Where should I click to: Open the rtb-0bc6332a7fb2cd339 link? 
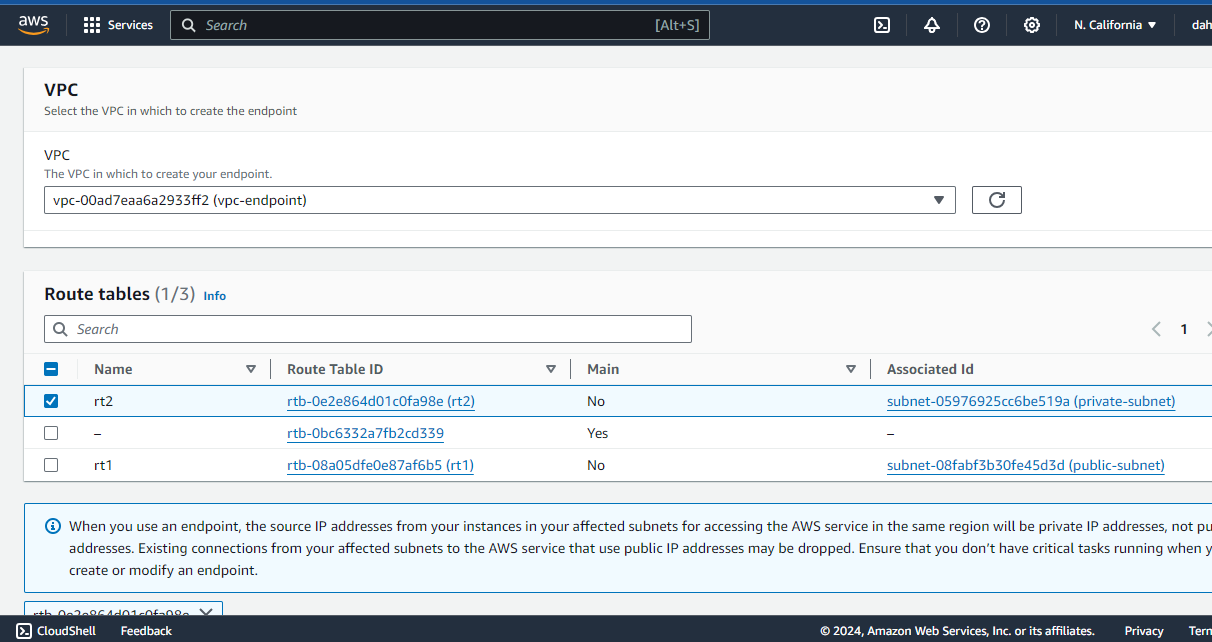coord(365,433)
